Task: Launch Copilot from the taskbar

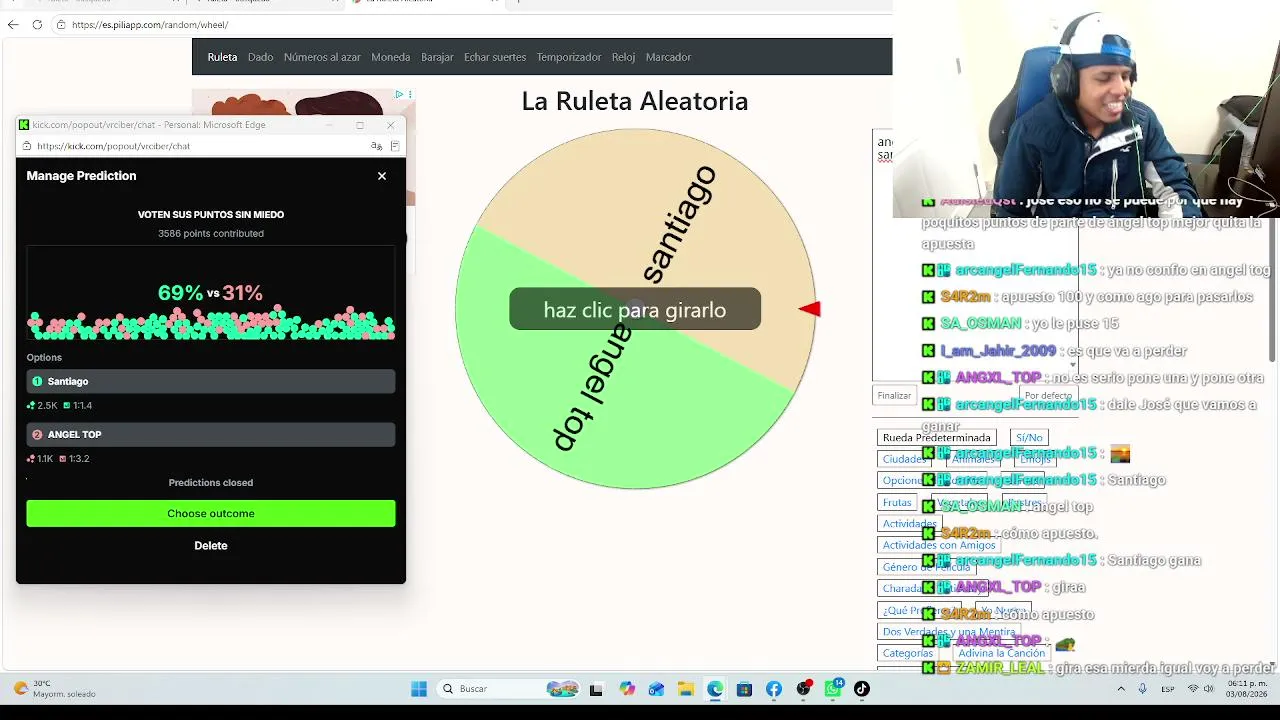Action: (626, 689)
